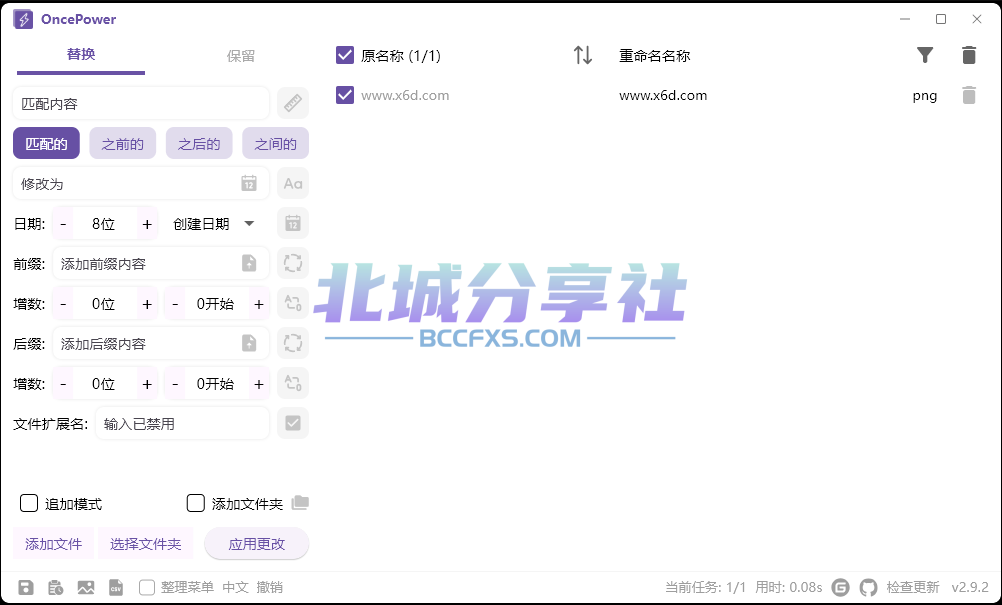This screenshot has height=605, width=1002.
Task: Increase the 日期 digit count
Action: click(147, 224)
